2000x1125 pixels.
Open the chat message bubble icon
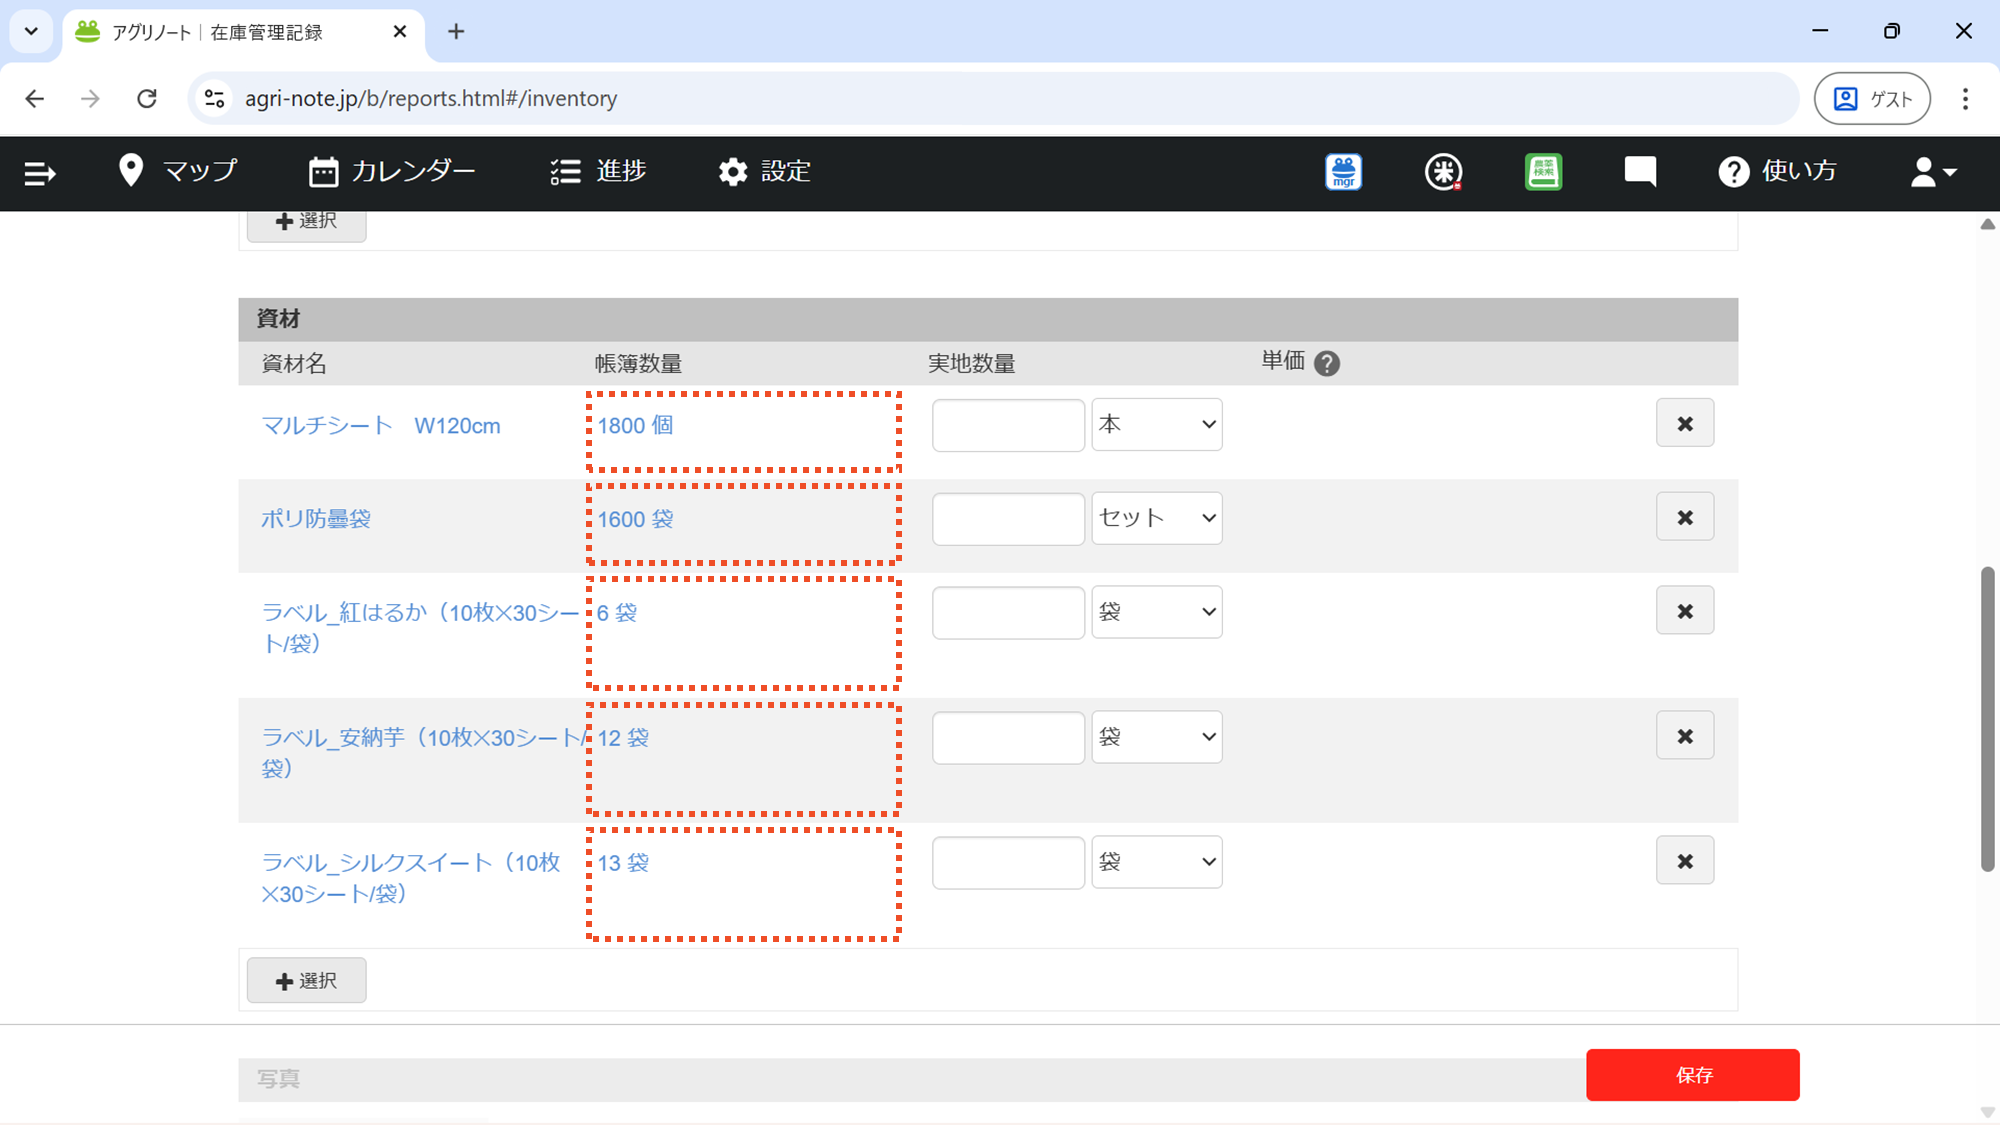pos(1640,172)
